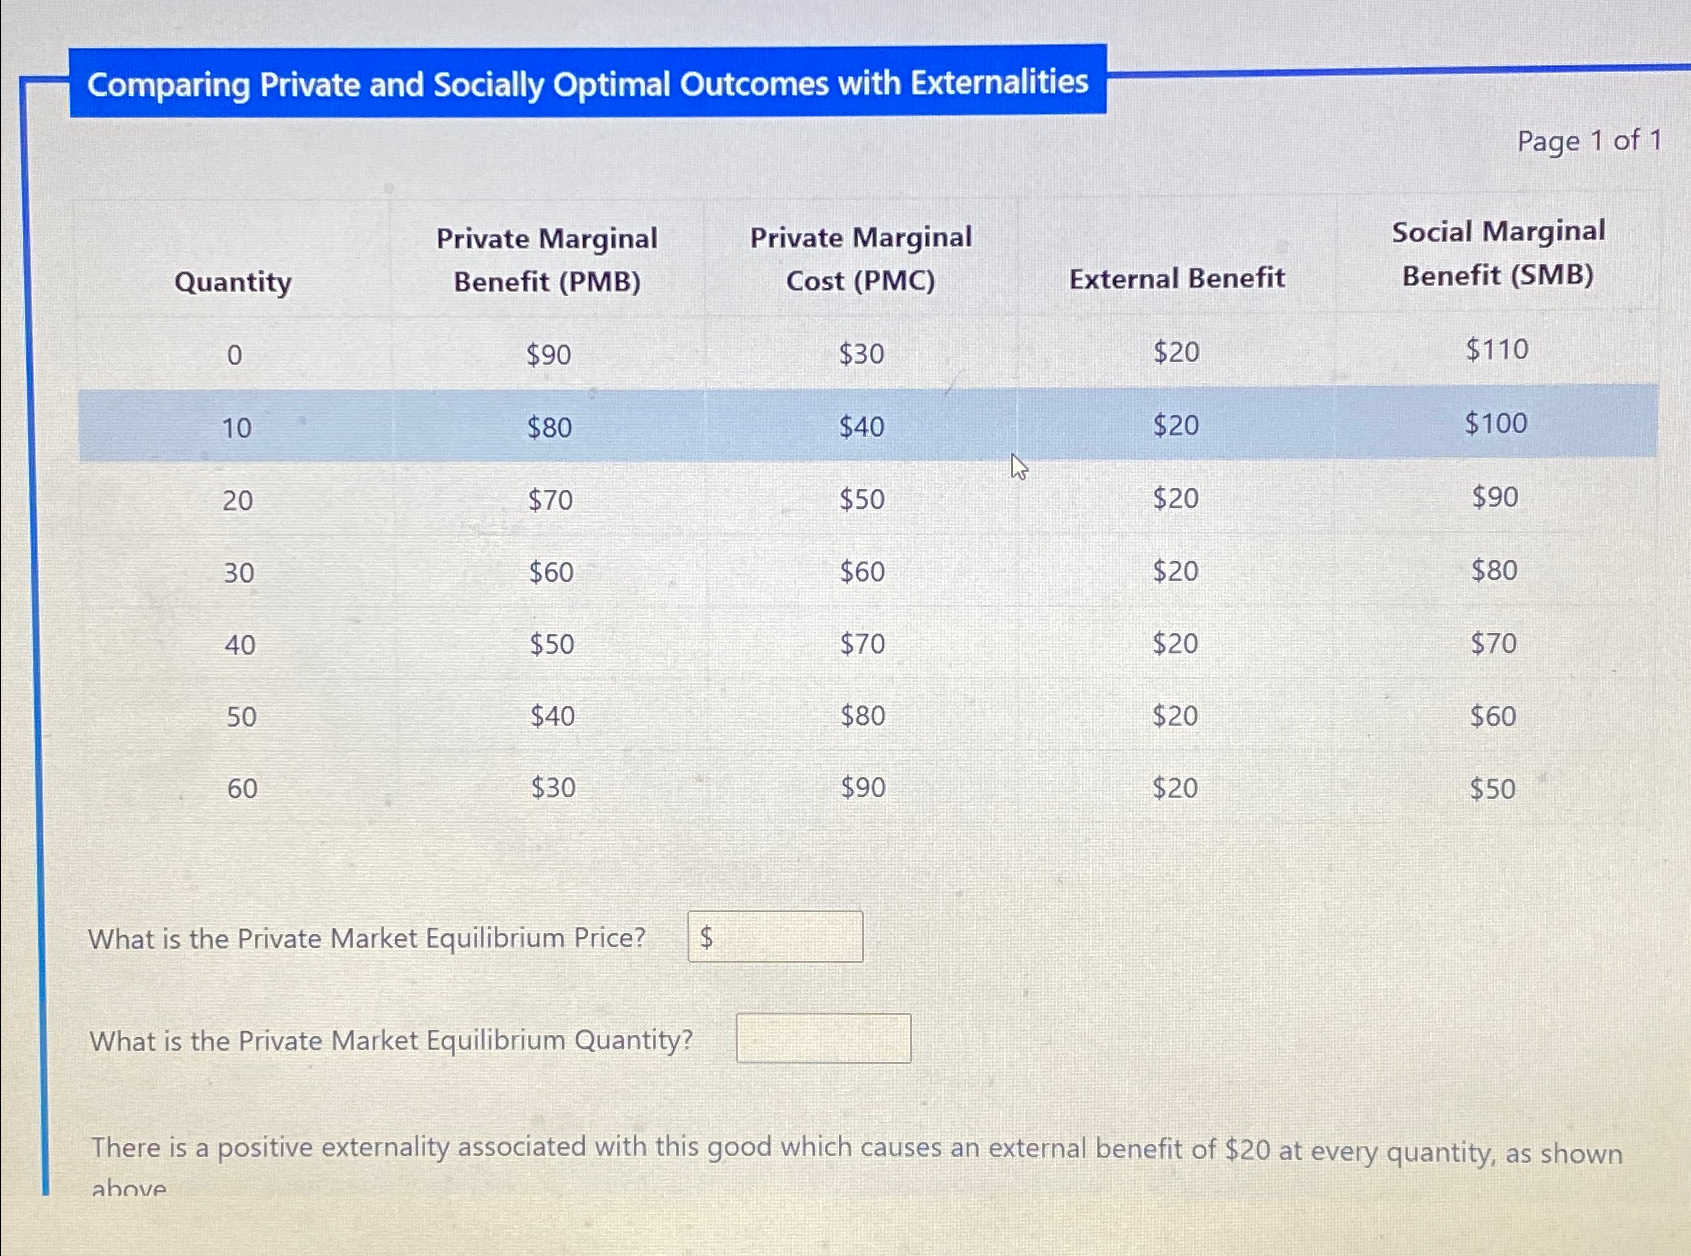
Task: Click the Quantity column header
Action: (232, 282)
